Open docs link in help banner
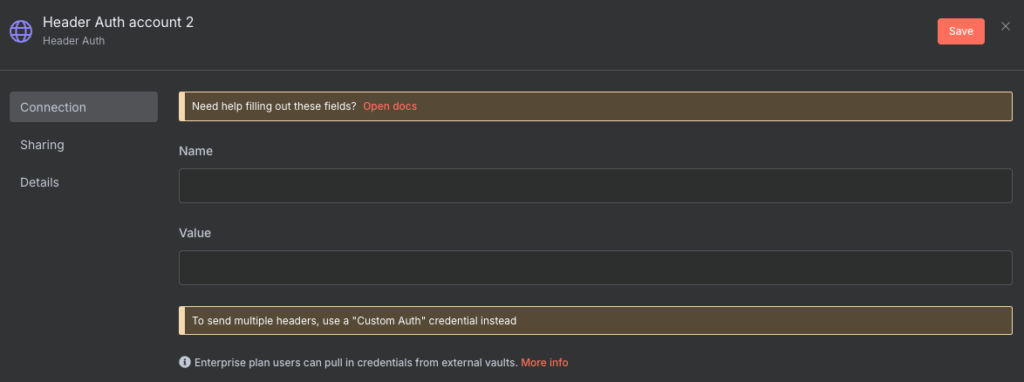This screenshot has height=382, width=1024. (390, 106)
